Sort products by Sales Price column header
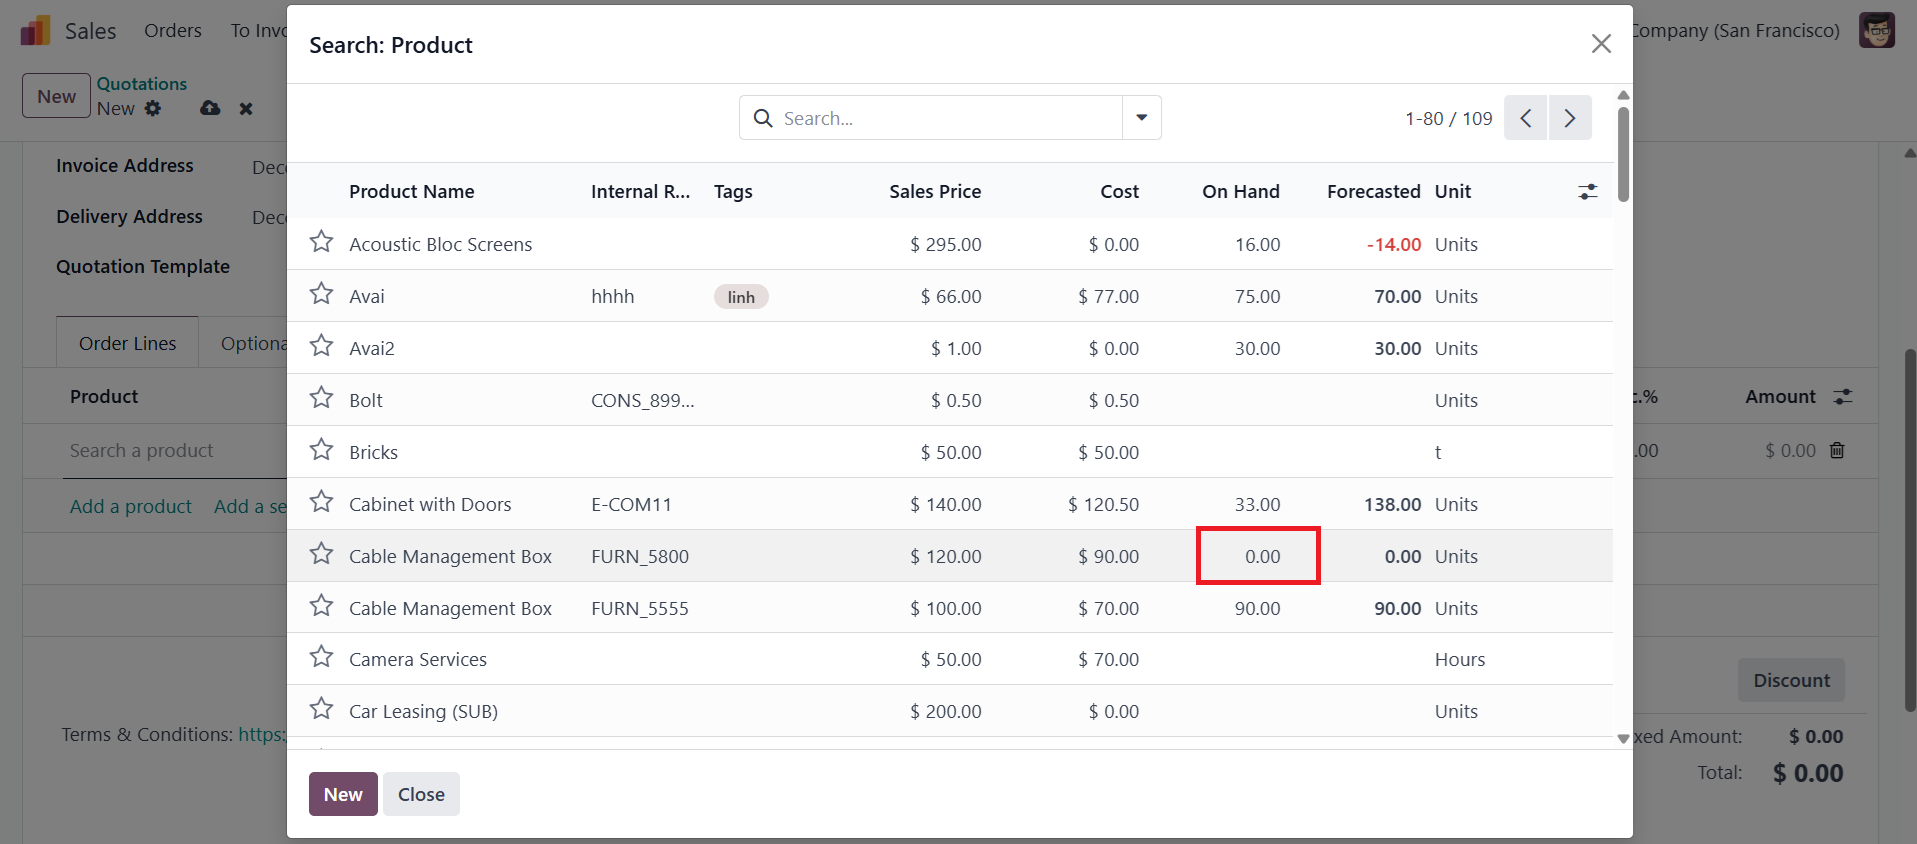Viewport: 1917px width, 844px height. [934, 192]
